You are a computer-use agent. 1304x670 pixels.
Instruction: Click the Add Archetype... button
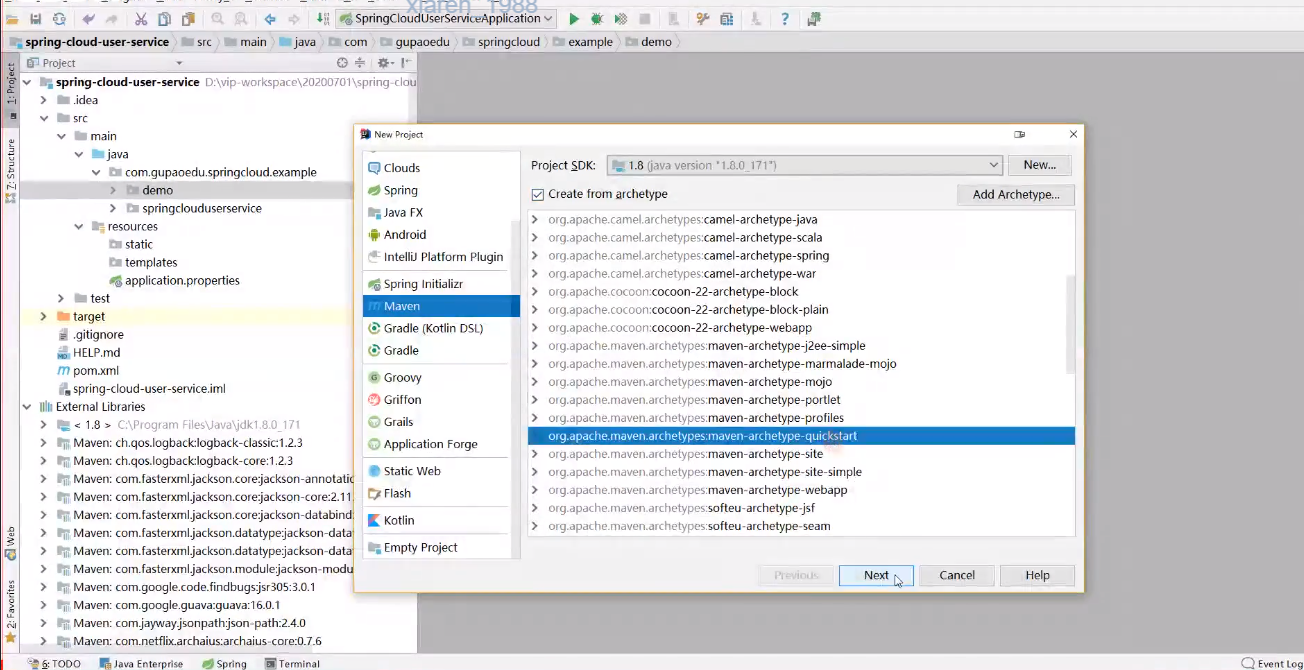[1016, 194]
